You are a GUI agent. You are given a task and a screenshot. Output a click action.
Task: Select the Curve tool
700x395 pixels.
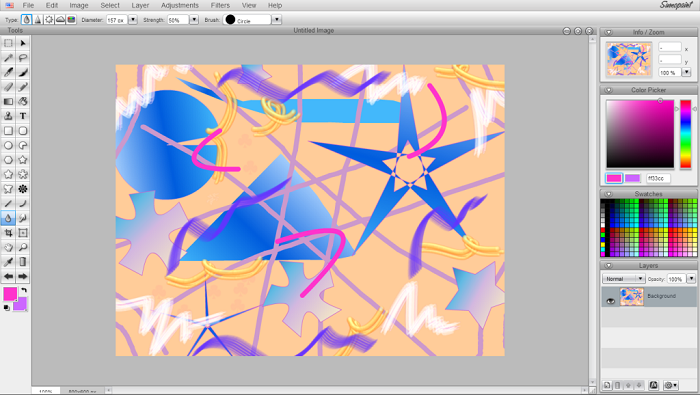[23, 204]
